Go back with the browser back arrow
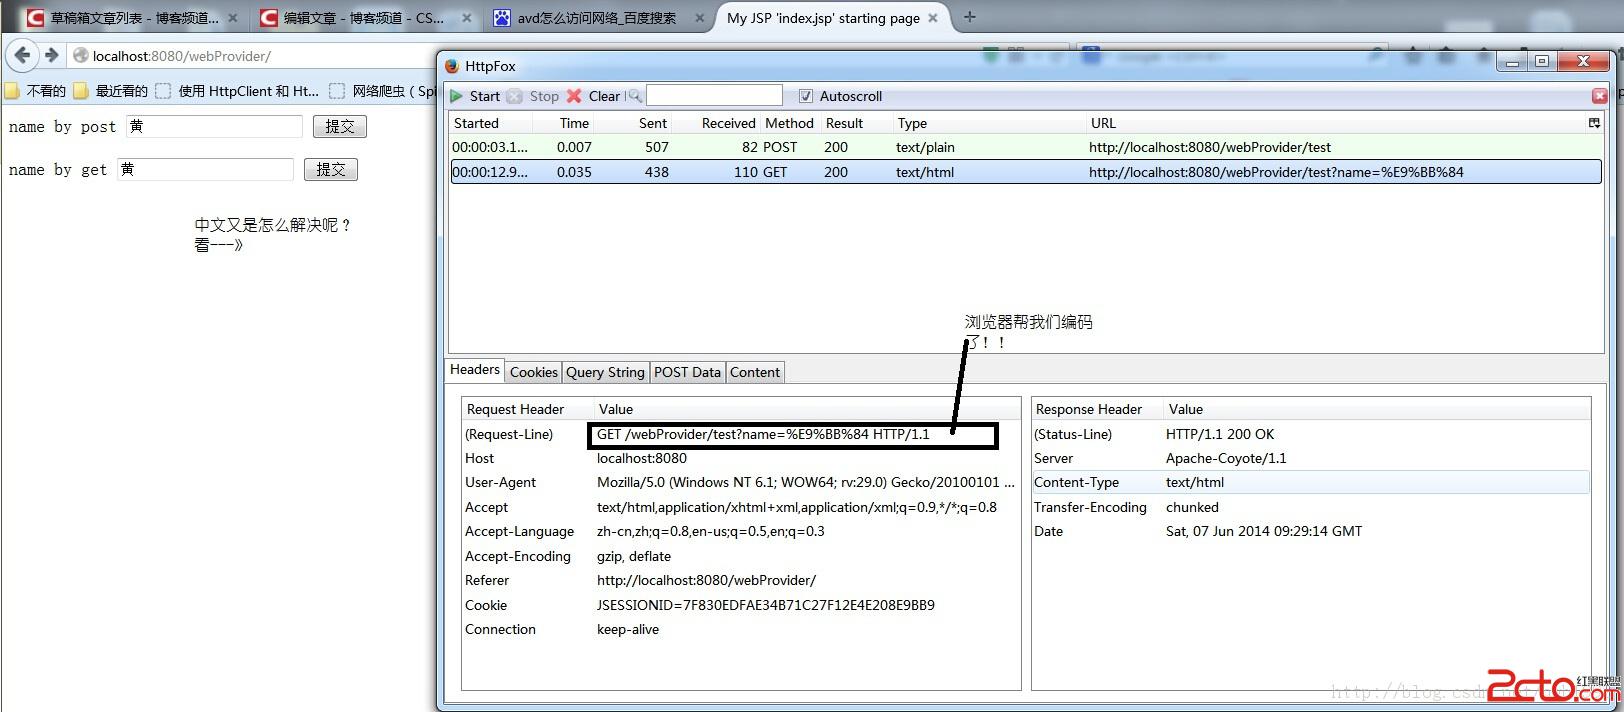The width and height of the screenshot is (1624, 712). click(x=23, y=55)
